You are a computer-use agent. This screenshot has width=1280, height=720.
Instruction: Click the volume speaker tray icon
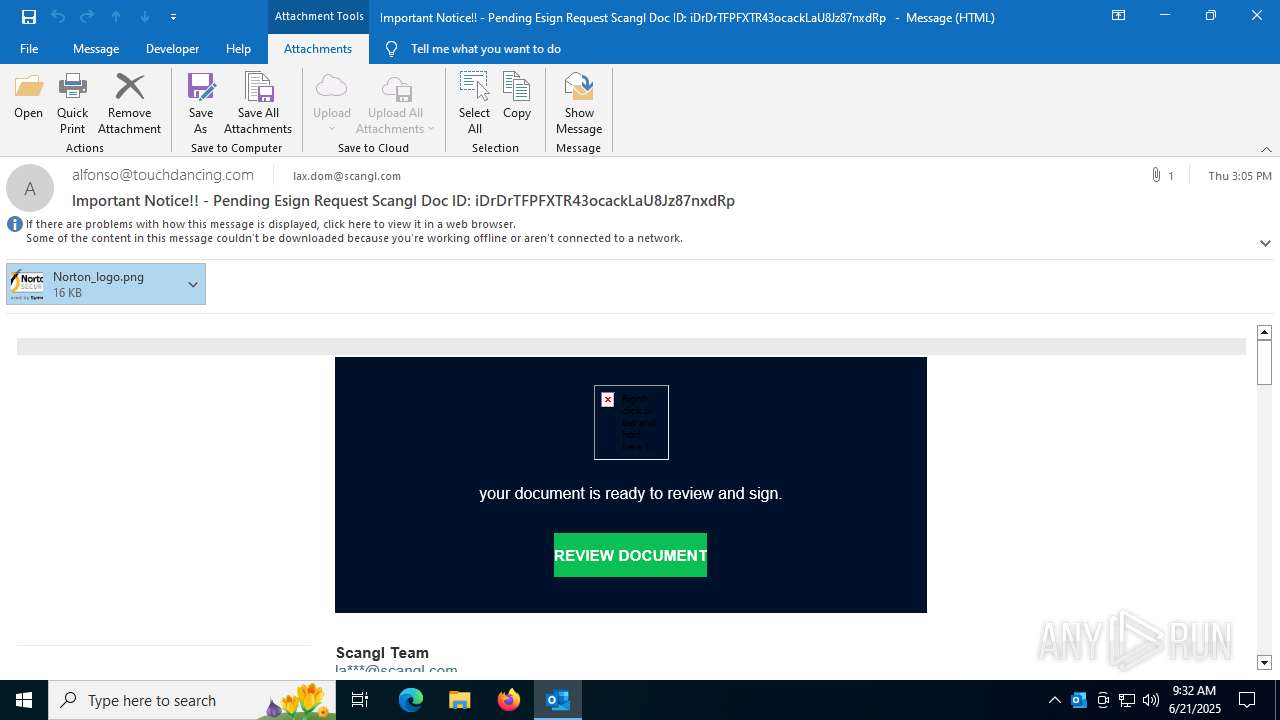pos(1151,700)
